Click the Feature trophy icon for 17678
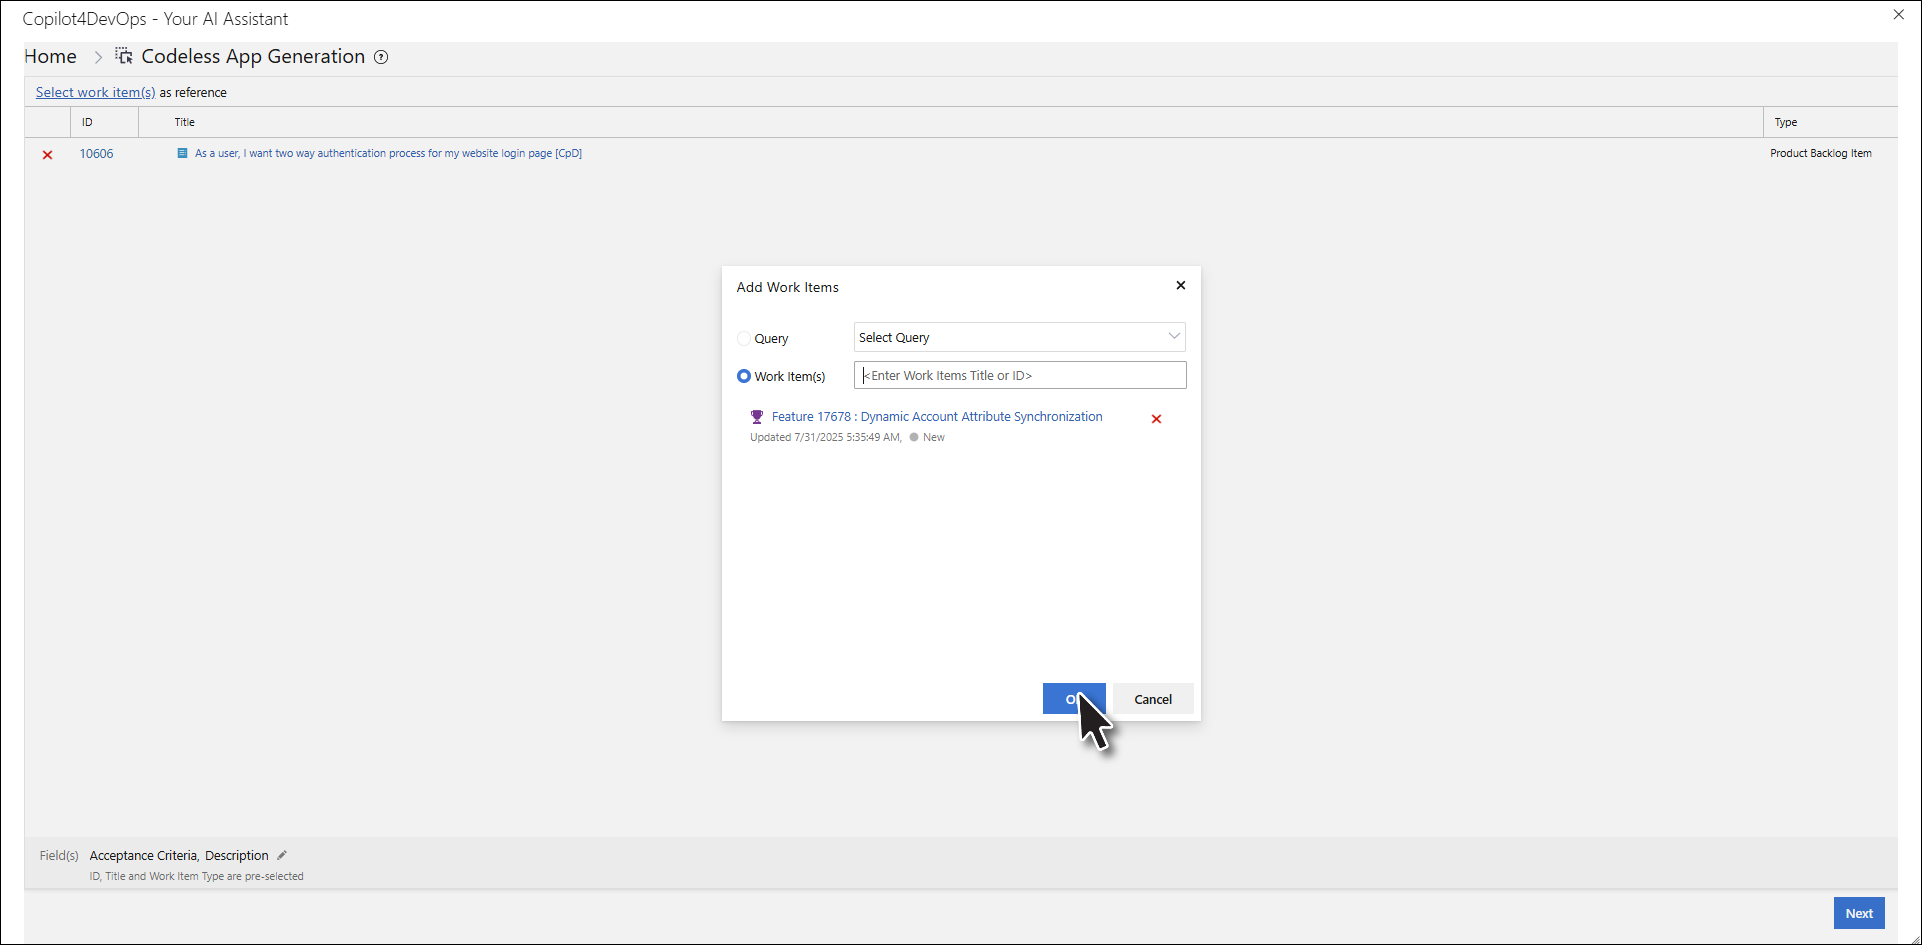Screen dimensions: 1922x945 (757, 417)
